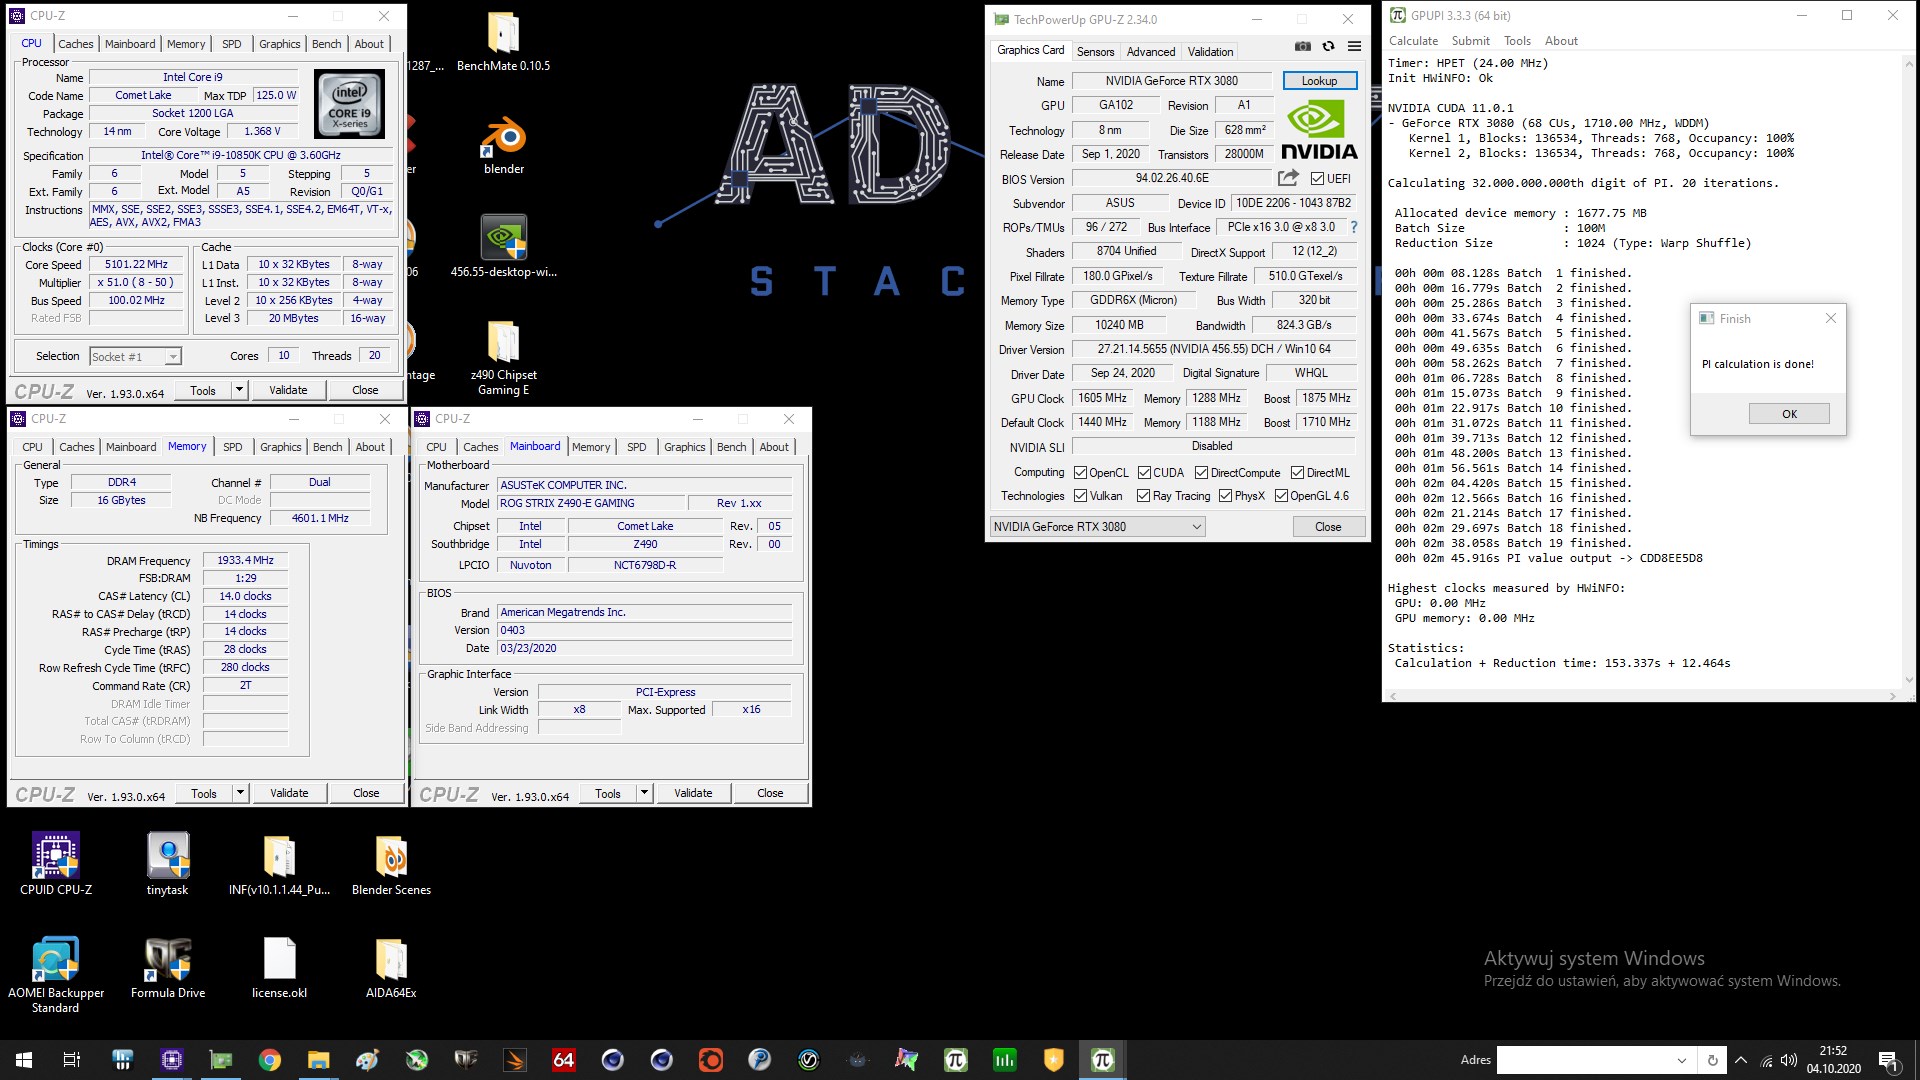Show hidden system tray icons chevron

pos(1741,1060)
